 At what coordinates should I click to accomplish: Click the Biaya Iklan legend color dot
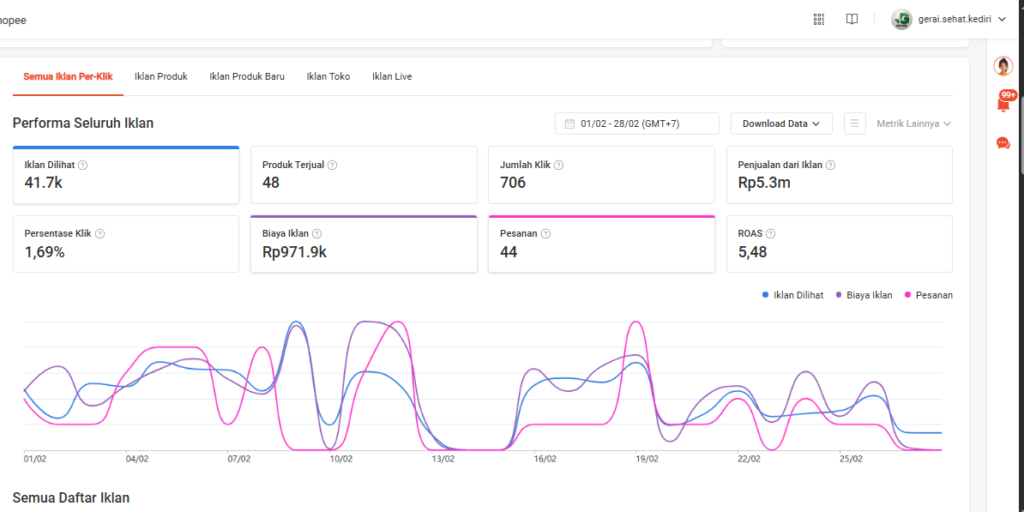point(838,295)
